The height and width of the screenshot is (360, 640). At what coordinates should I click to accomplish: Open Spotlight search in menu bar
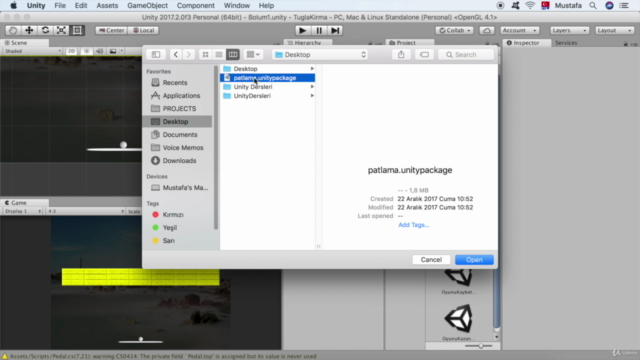click(593, 5)
